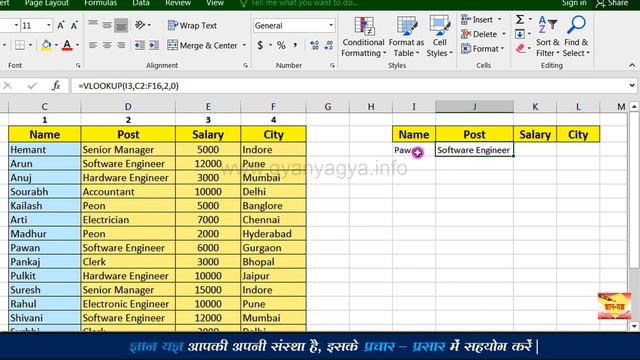This screenshot has height=360, width=640.
Task: Click the Font Color red A
Action: coord(67,45)
